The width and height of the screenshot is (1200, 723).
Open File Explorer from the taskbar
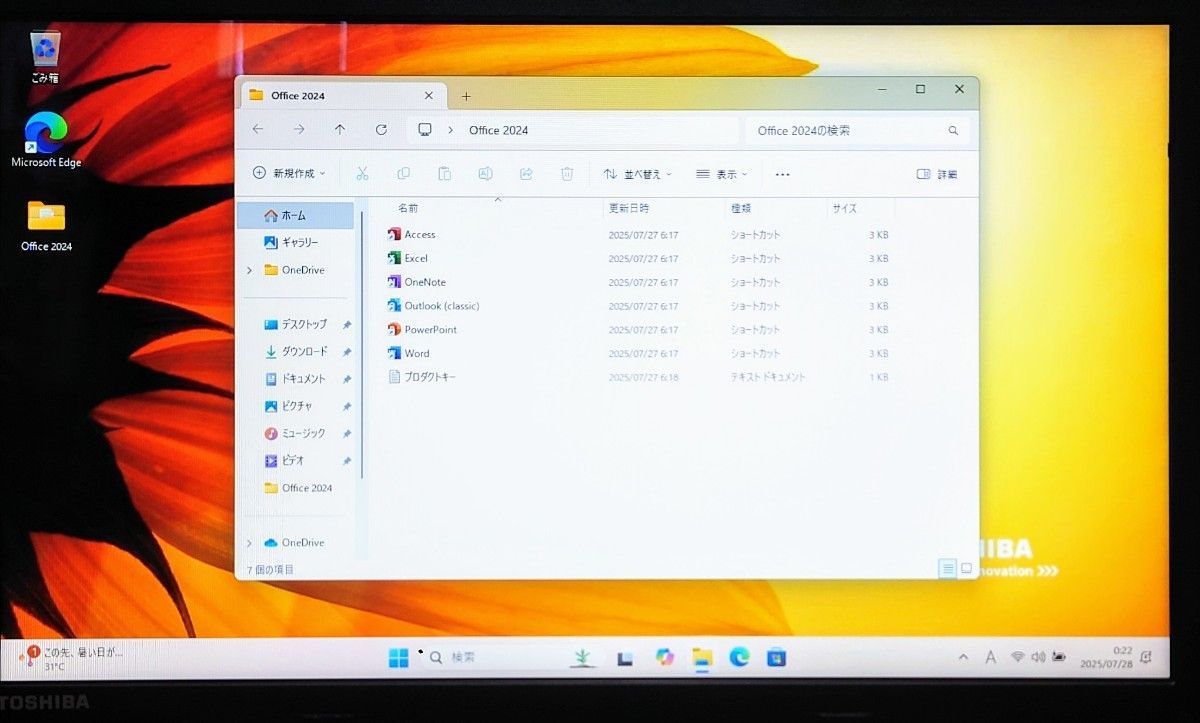click(x=702, y=657)
